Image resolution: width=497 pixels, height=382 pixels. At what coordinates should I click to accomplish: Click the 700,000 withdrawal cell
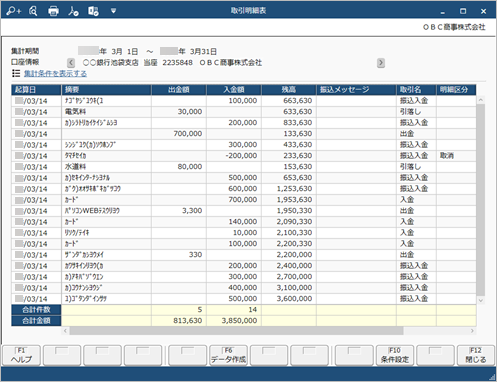point(179,134)
